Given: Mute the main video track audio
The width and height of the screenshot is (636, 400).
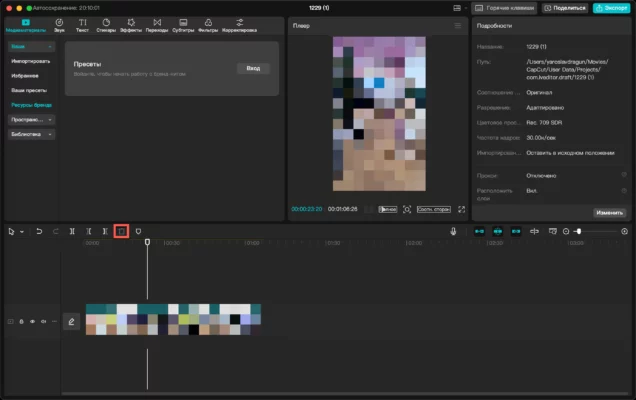Looking at the screenshot, I should [43, 321].
